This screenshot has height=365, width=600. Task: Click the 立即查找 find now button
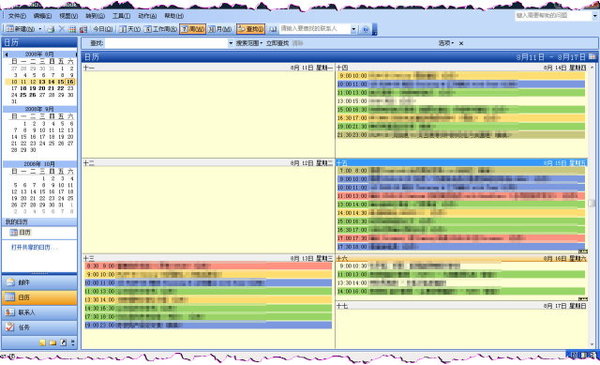click(277, 43)
